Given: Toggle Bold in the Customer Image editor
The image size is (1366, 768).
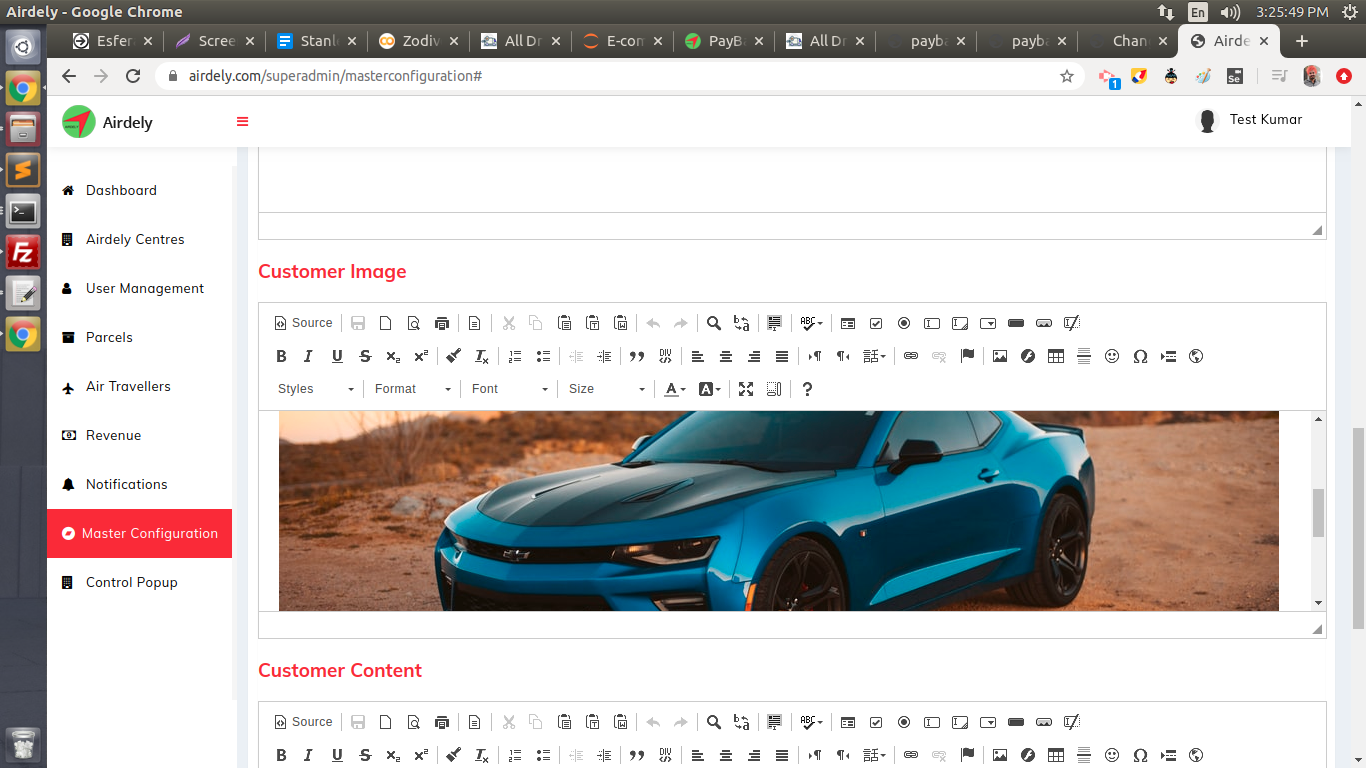Looking at the screenshot, I should click(281, 356).
